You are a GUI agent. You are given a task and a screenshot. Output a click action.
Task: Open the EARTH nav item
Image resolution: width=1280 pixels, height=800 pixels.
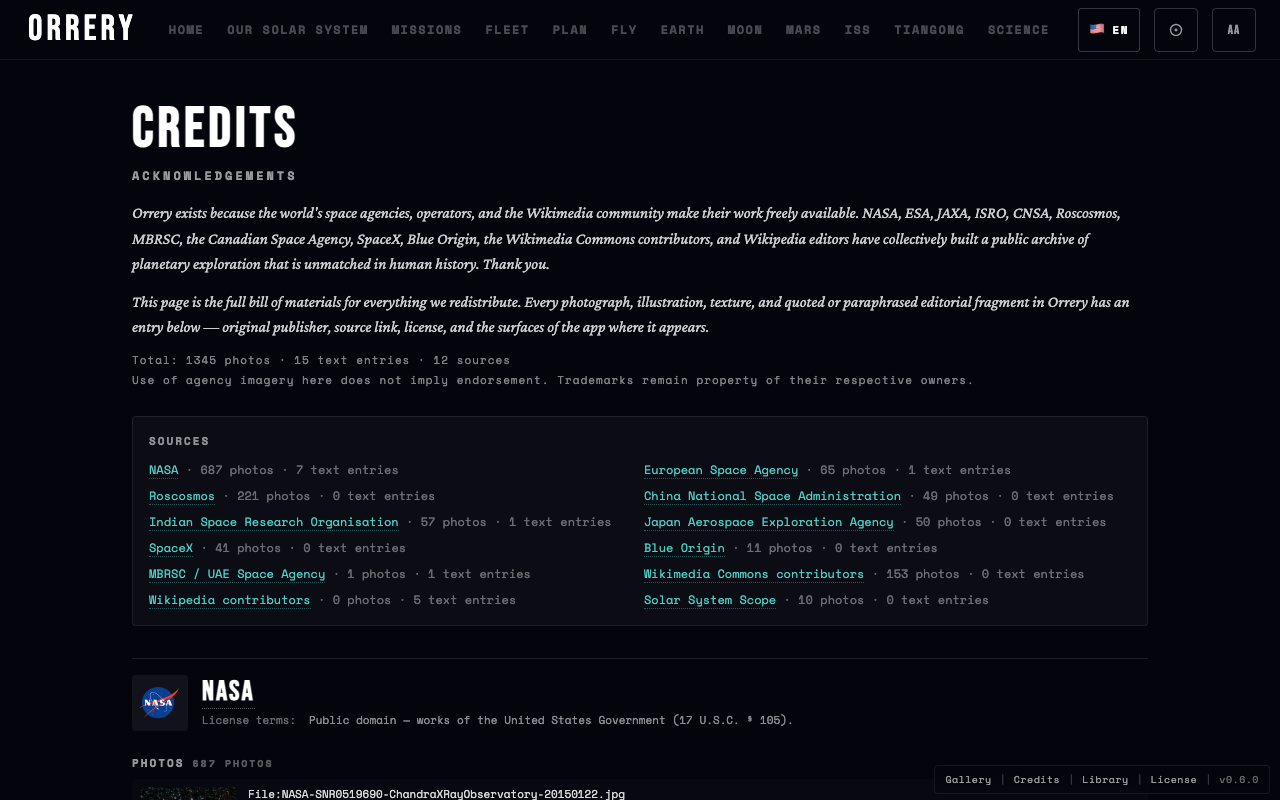[682, 30]
